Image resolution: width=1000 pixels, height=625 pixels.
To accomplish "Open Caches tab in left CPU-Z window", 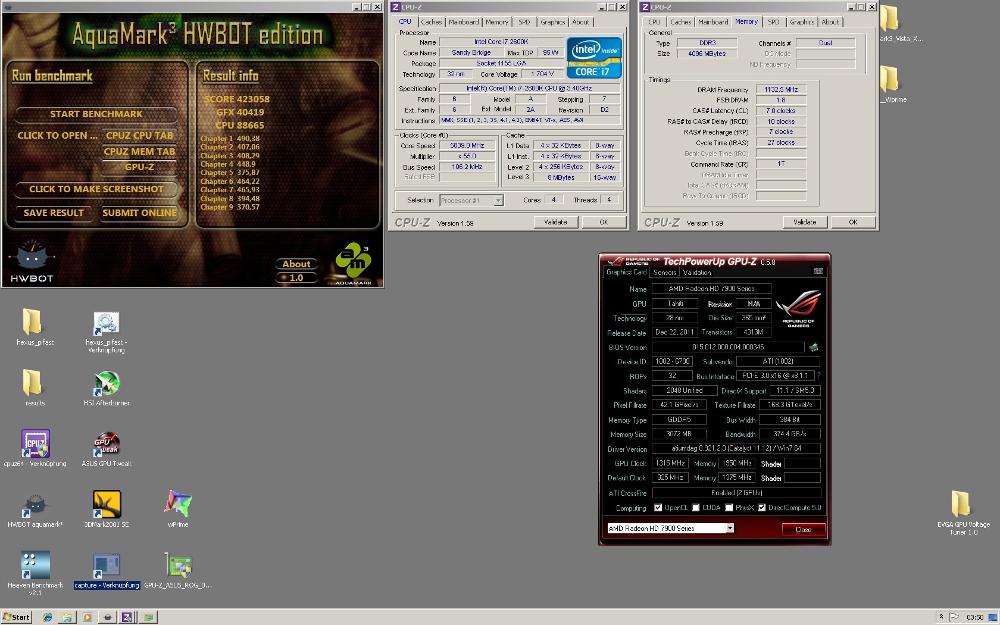I will coord(430,22).
